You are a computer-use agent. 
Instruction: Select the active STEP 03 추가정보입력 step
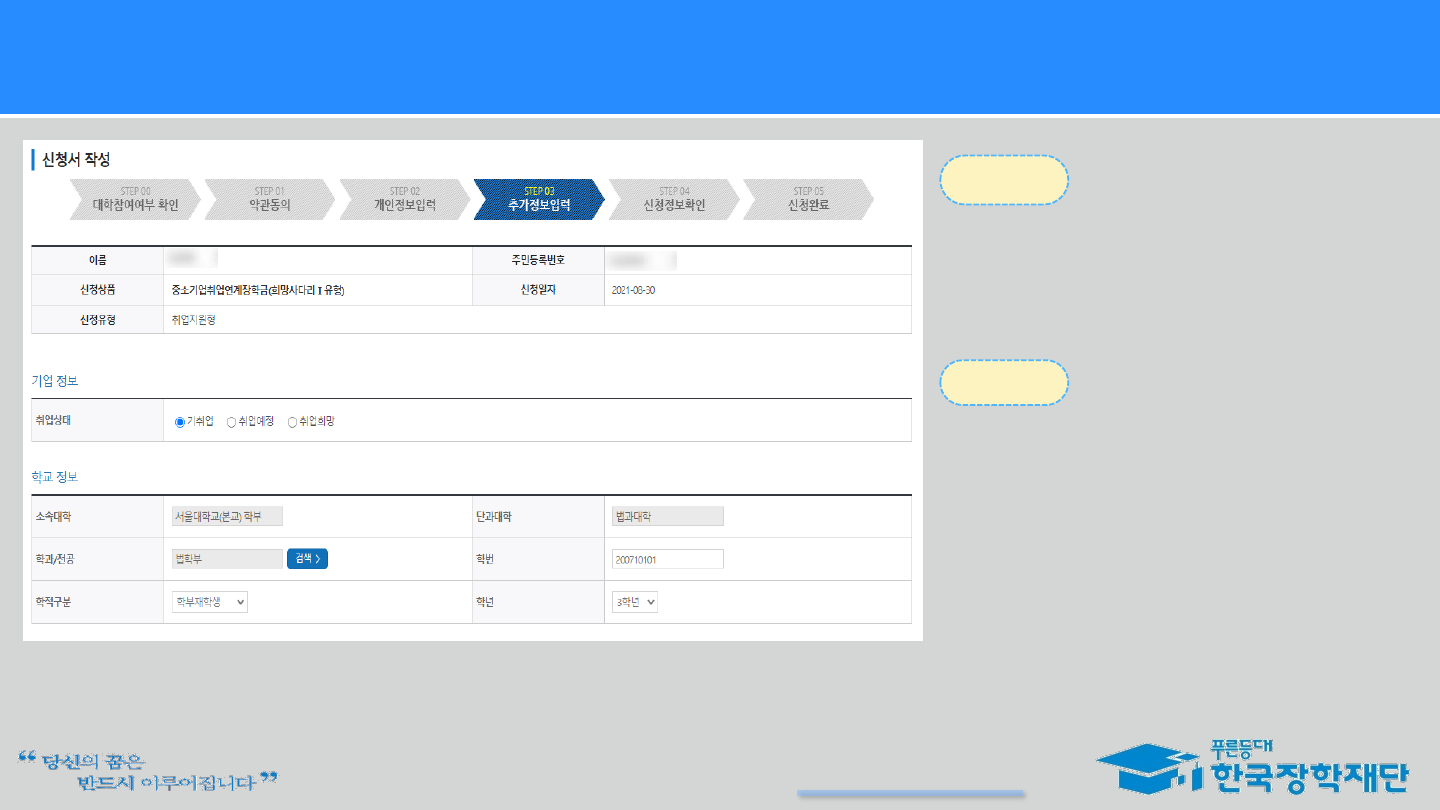tap(539, 199)
